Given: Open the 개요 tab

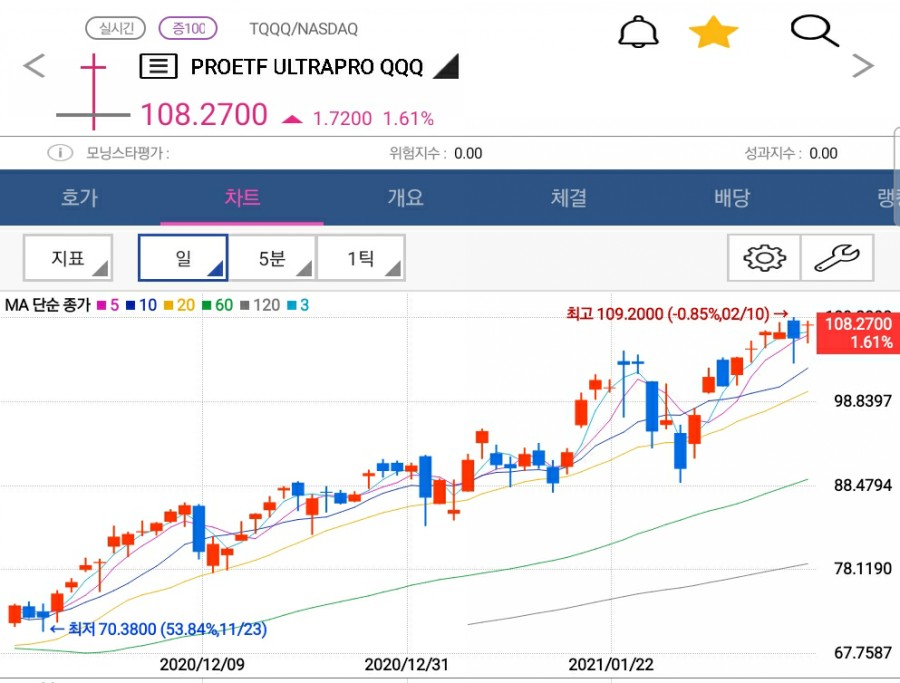Looking at the screenshot, I should tap(405, 197).
